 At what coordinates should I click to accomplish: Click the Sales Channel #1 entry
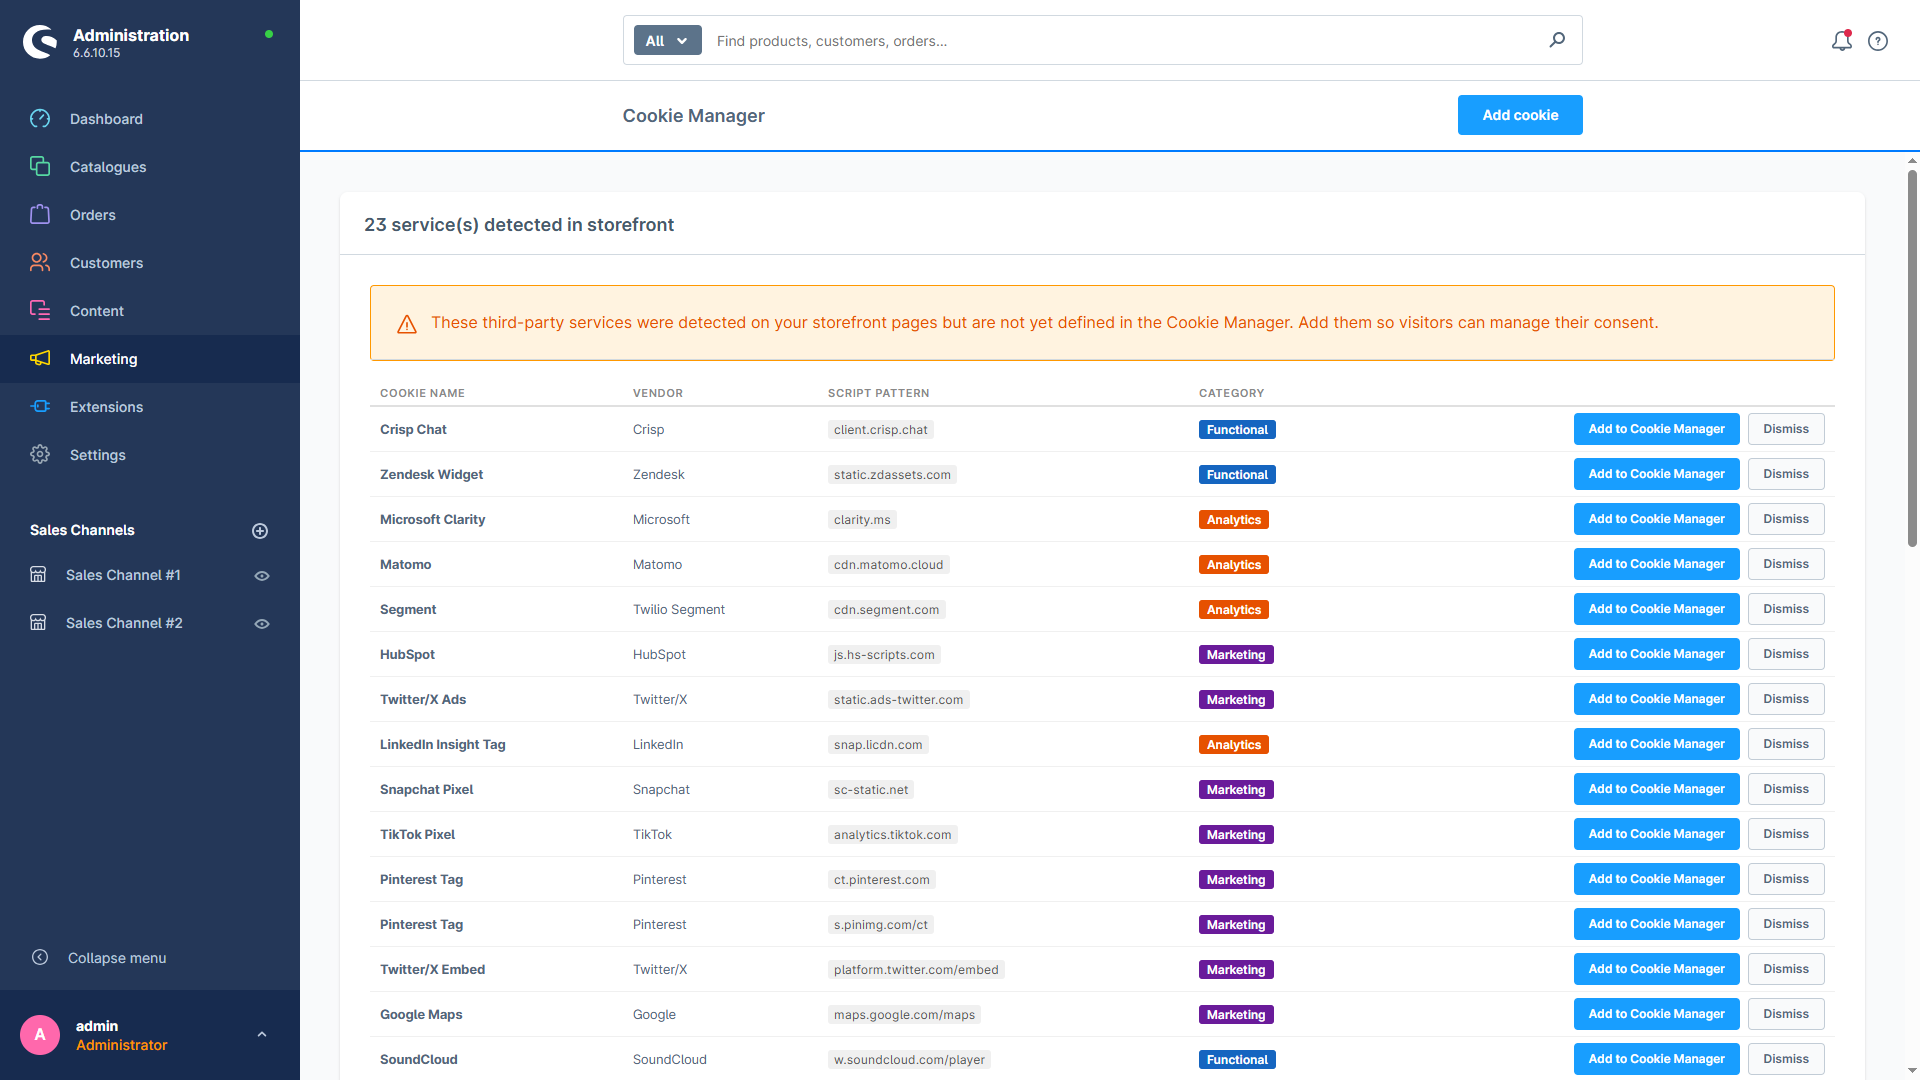coord(123,575)
